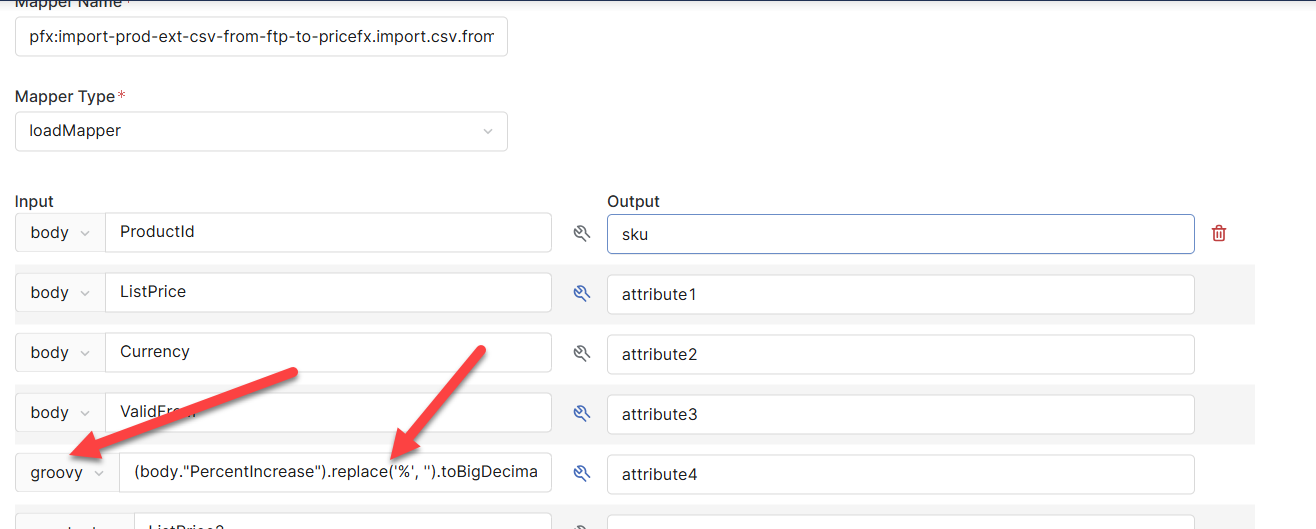Click the groovy PercentIncrease expression field

click(x=335, y=474)
